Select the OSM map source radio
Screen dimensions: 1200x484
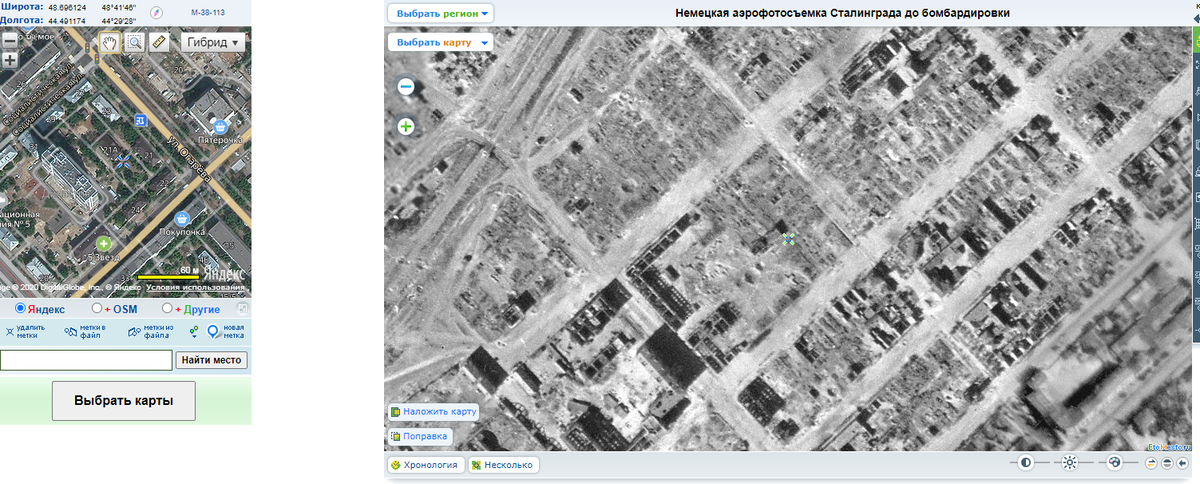click(97, 308)
